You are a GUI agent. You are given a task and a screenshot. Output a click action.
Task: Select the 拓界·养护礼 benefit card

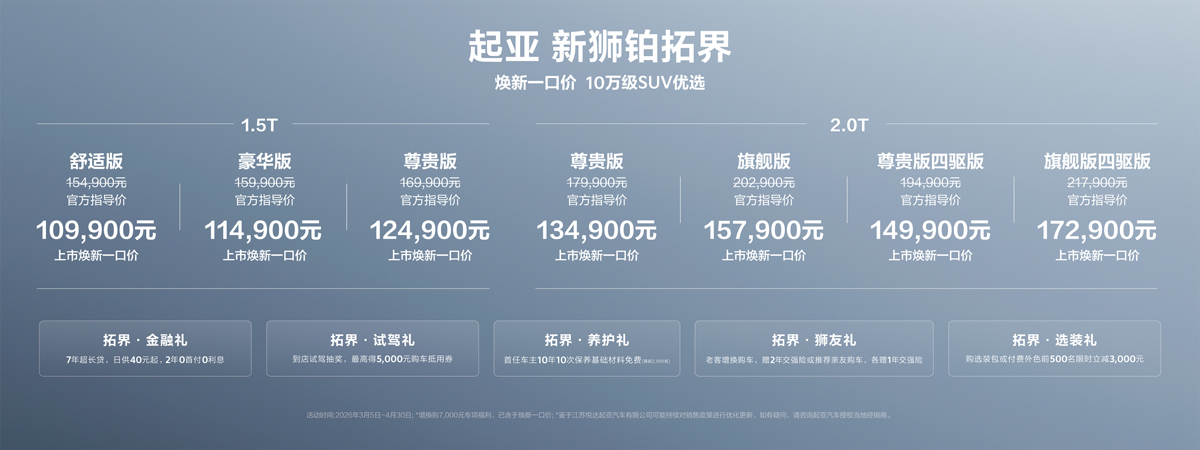coord(587,348)
